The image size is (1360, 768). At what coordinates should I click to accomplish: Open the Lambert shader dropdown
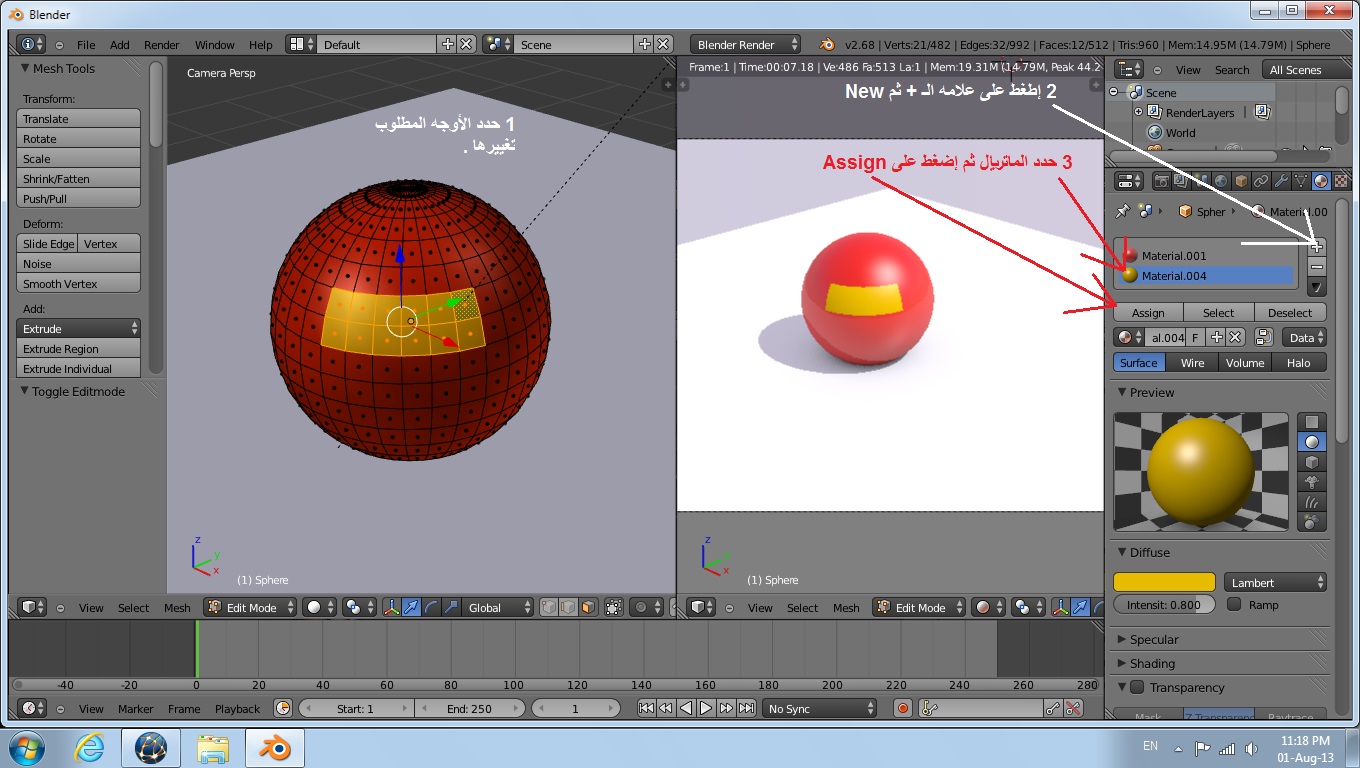pos(1275,582)
